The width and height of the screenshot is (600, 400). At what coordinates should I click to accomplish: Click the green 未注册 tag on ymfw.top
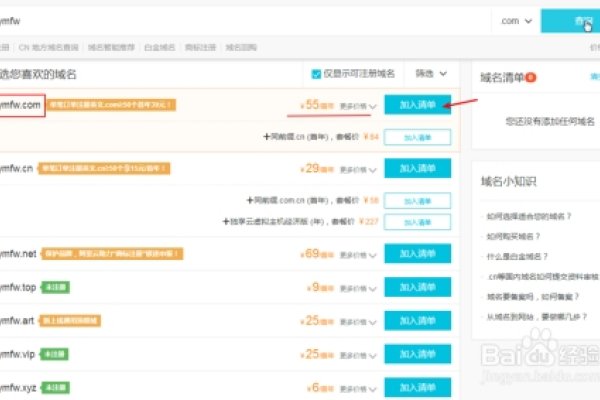53,287
